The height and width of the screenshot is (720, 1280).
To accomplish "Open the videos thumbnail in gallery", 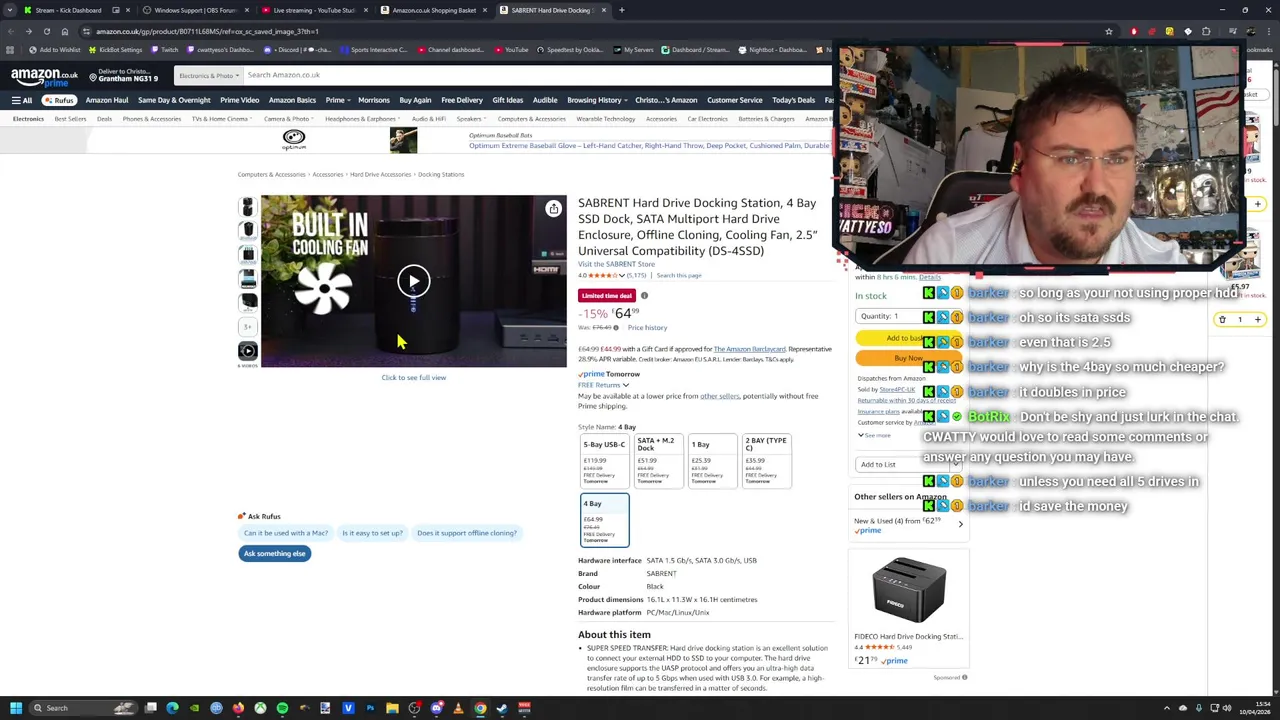I will [x=247, y=350].
